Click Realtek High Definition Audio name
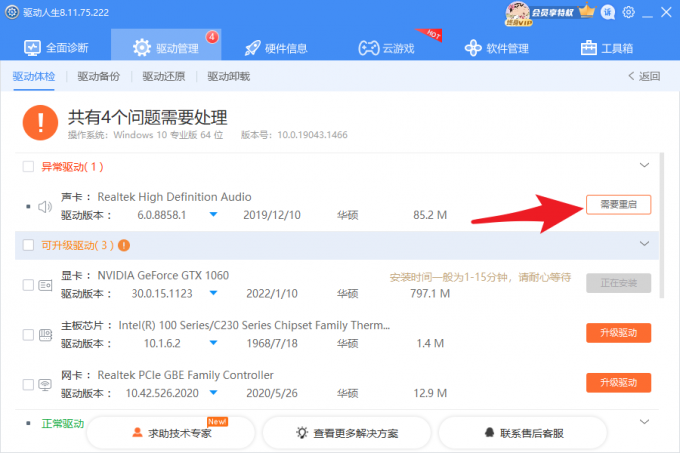680x453 pixels. [x=174, y=197]
